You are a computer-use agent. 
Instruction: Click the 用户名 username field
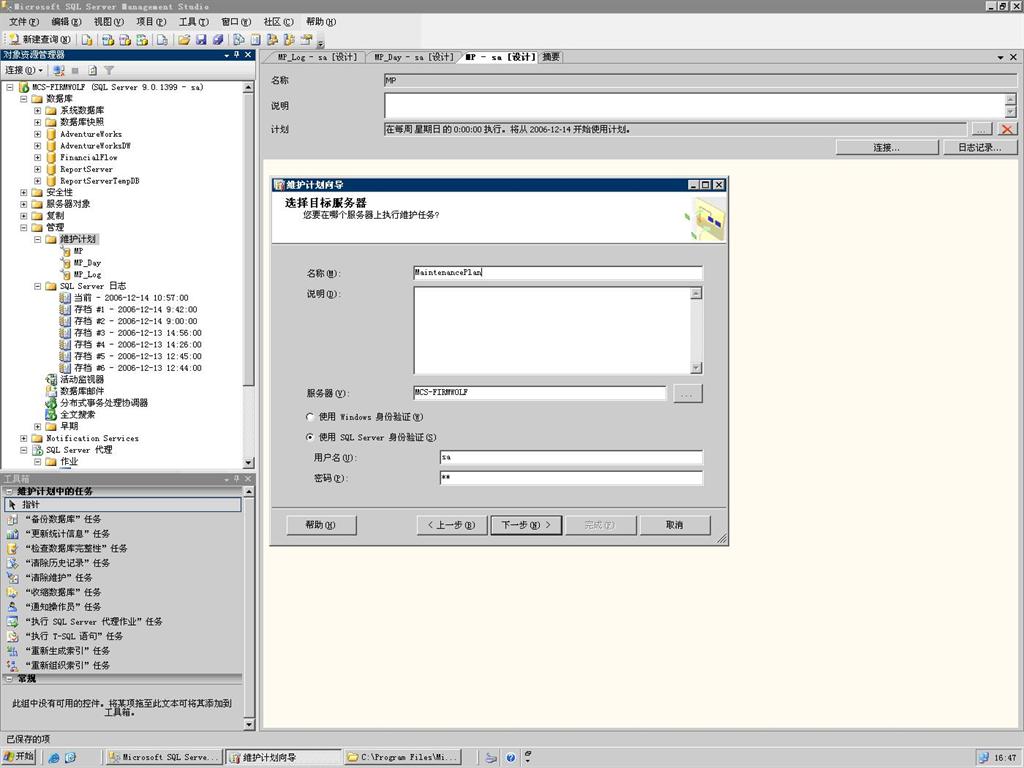click(571, 457)
